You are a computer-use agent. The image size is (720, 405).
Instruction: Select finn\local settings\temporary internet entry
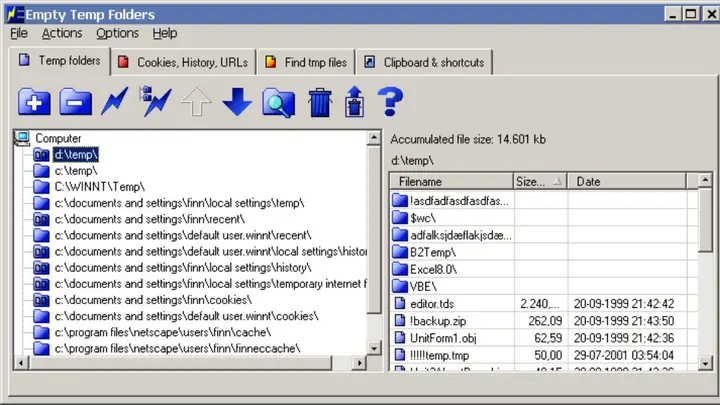210,284
